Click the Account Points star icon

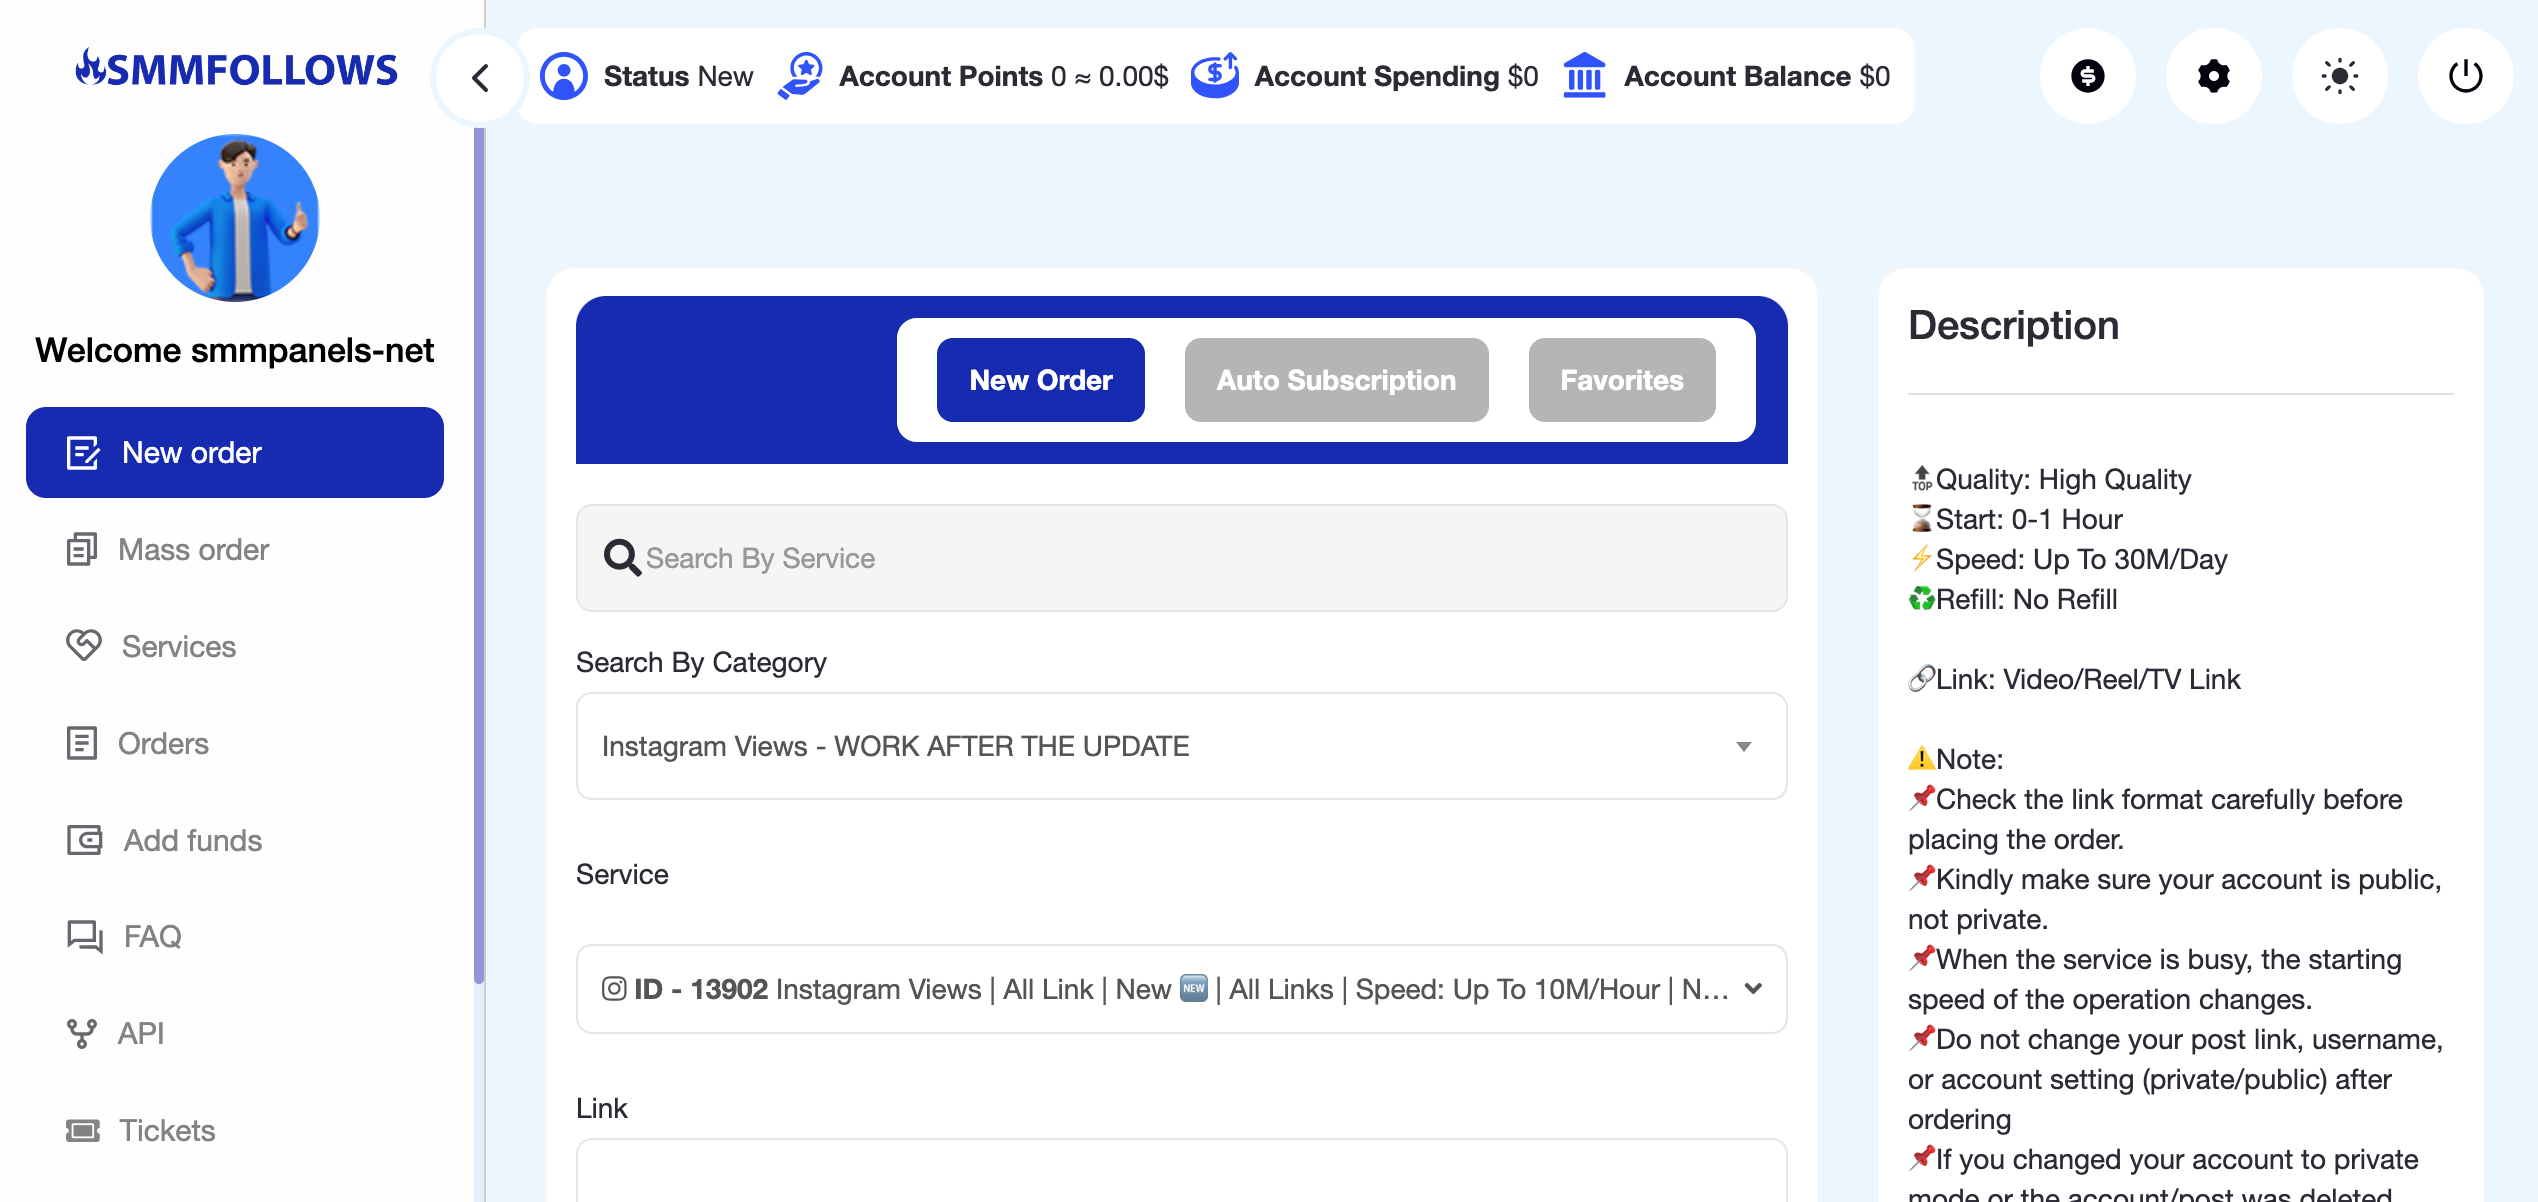800,76
